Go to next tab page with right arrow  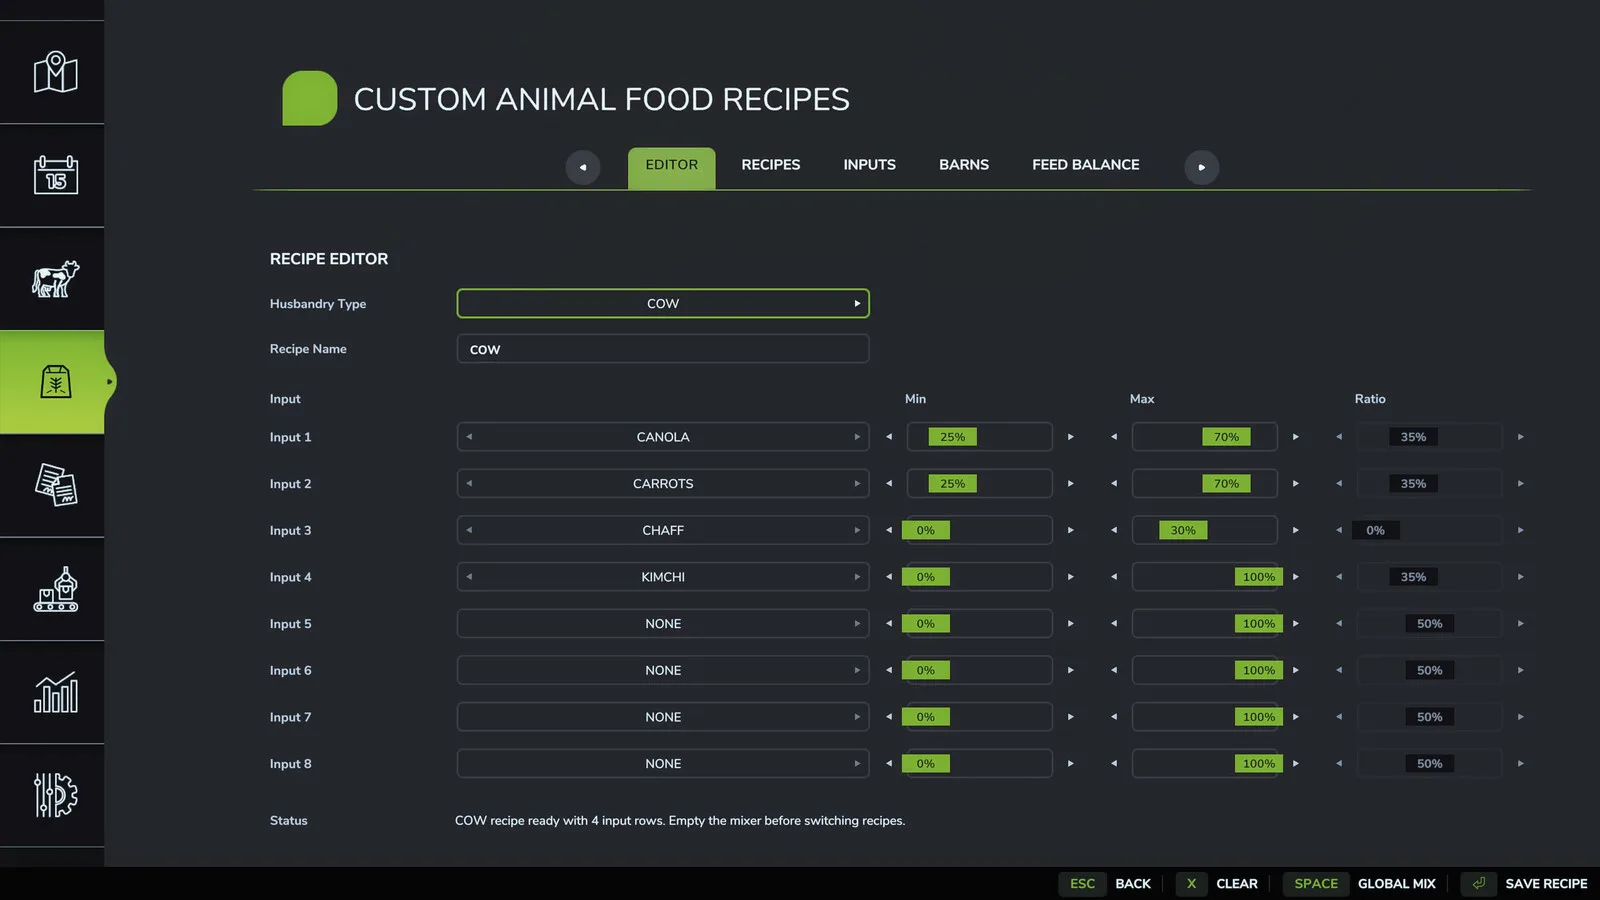pyautogui.click(x=1201, y=167)
